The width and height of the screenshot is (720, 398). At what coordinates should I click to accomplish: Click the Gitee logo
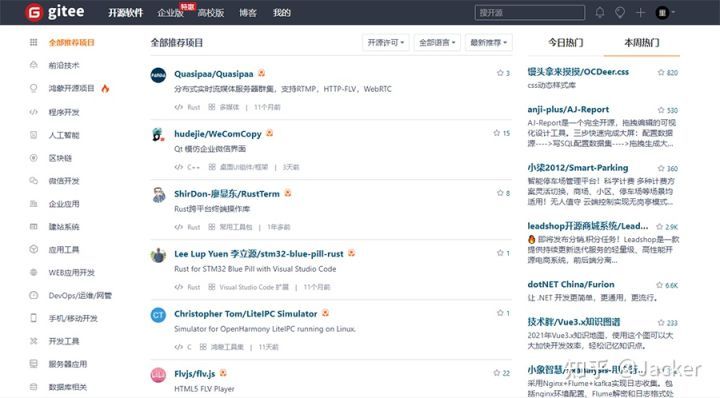tap(55, 12)
